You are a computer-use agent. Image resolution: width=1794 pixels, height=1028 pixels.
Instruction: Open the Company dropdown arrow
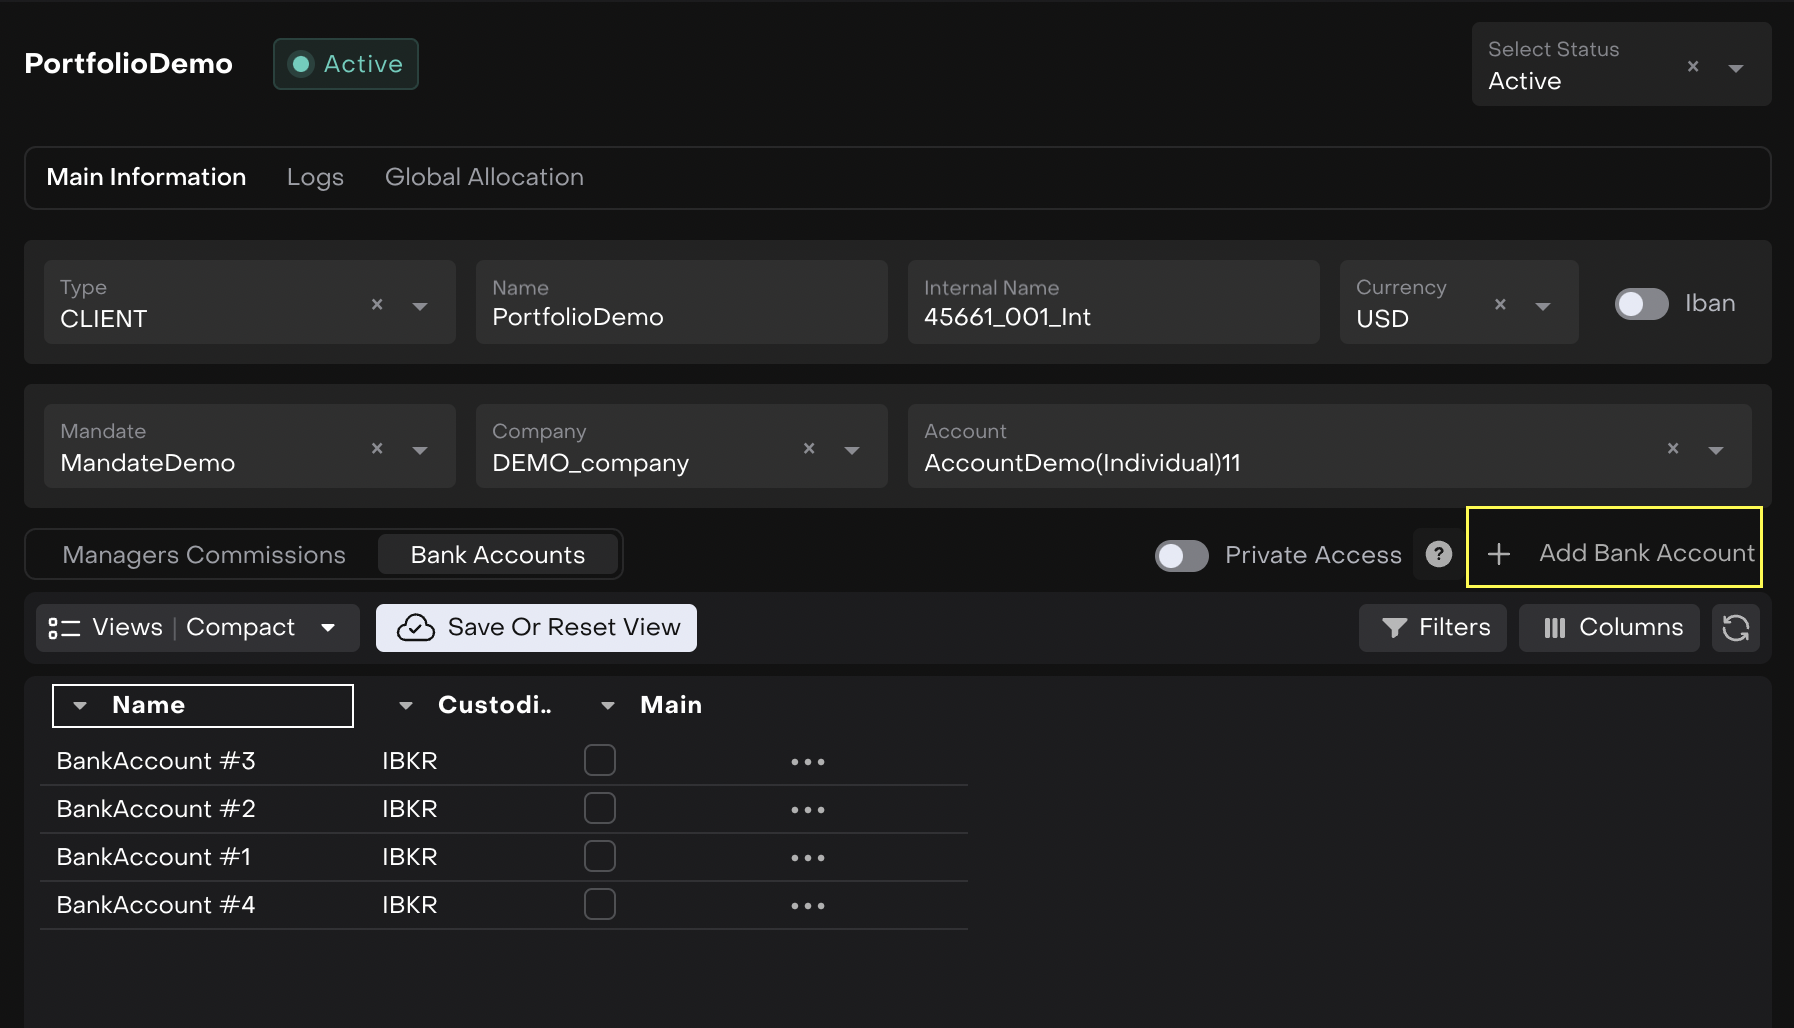(852, 450)
